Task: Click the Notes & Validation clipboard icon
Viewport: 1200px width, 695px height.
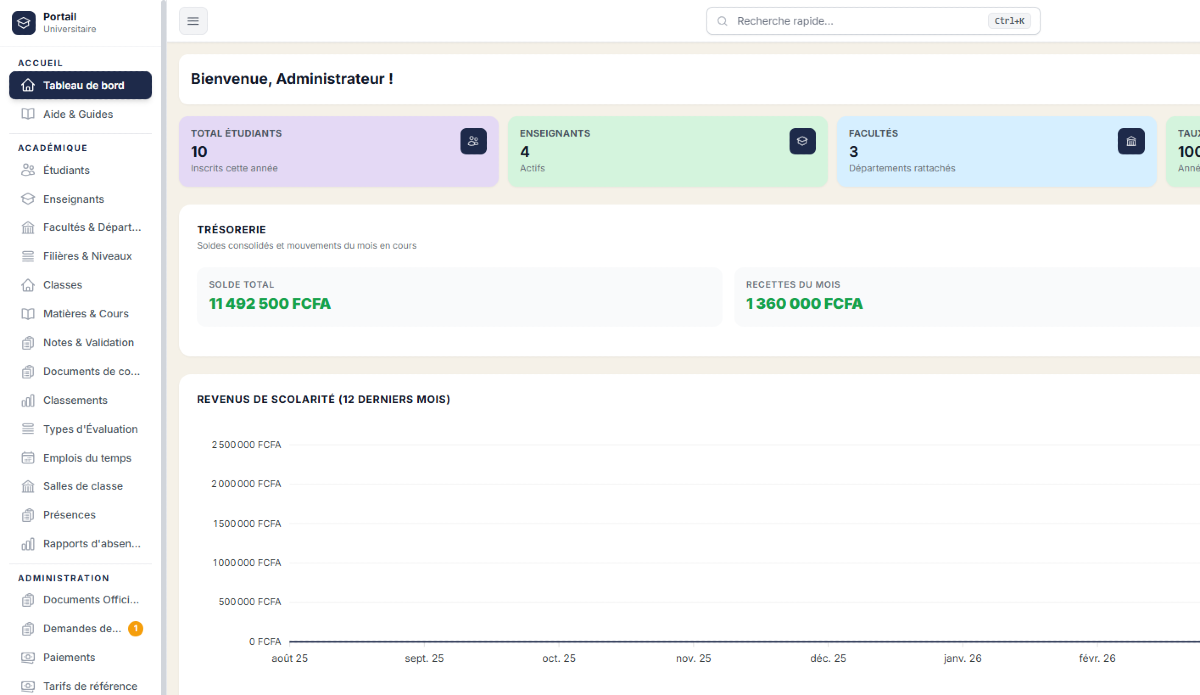Action: pos(28,342)
